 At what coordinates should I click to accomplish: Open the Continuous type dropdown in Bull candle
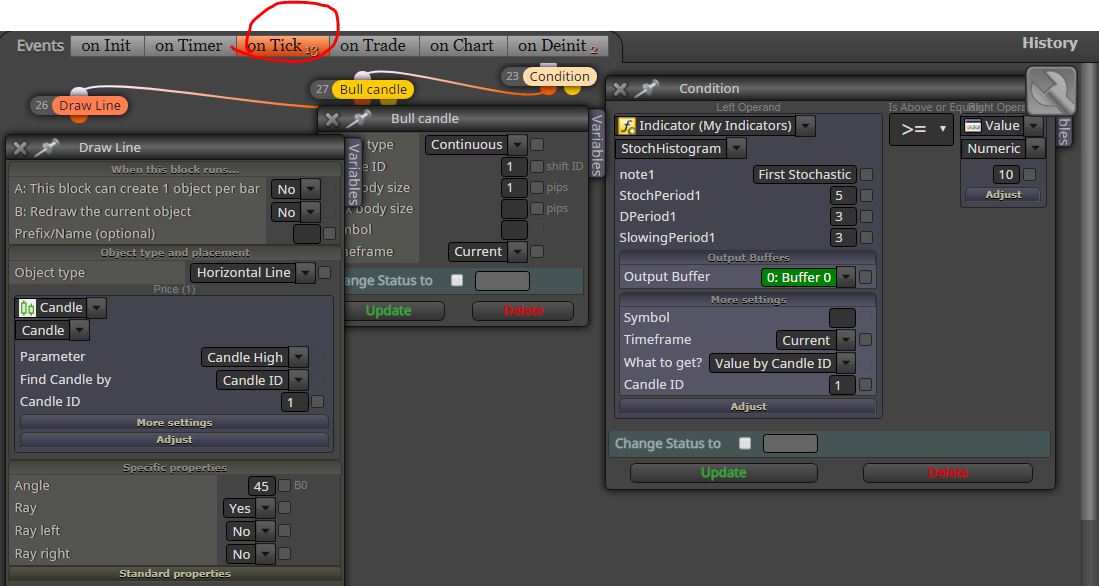point(517,145)
